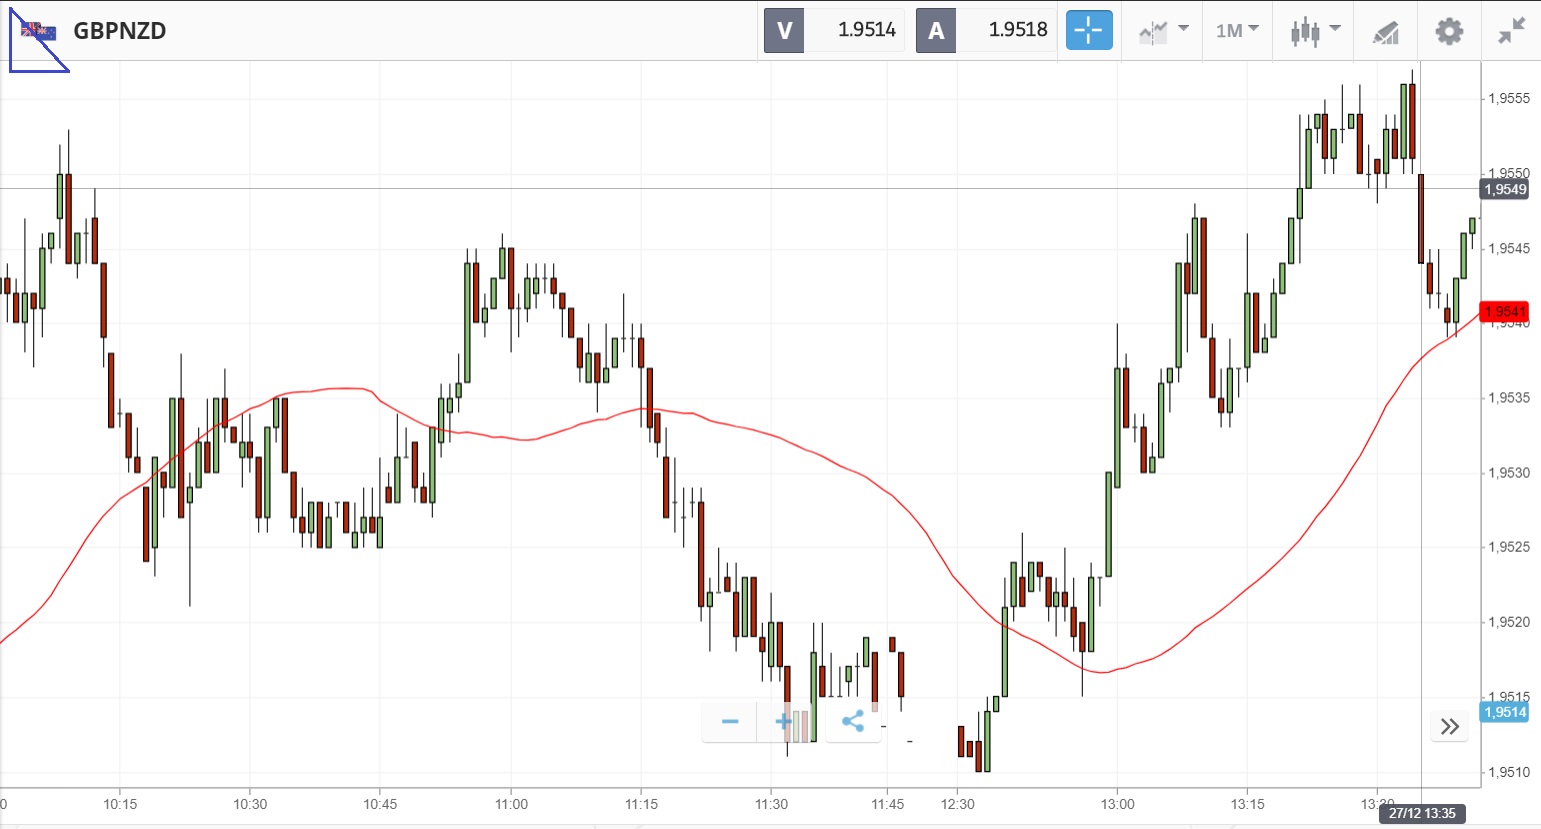Click the share chart icon
Screen dimensions: 1541x829
853,721
